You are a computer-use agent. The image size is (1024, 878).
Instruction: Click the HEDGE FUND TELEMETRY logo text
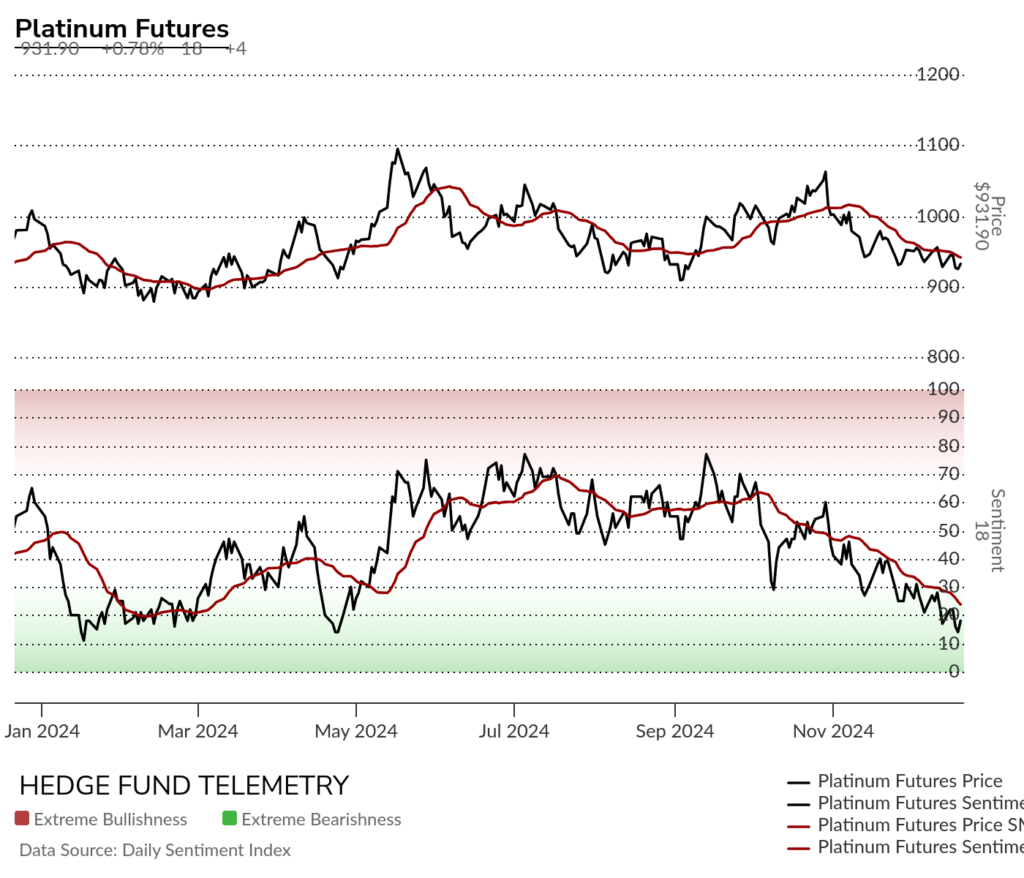pyautogui.click(x=184, y=785)
